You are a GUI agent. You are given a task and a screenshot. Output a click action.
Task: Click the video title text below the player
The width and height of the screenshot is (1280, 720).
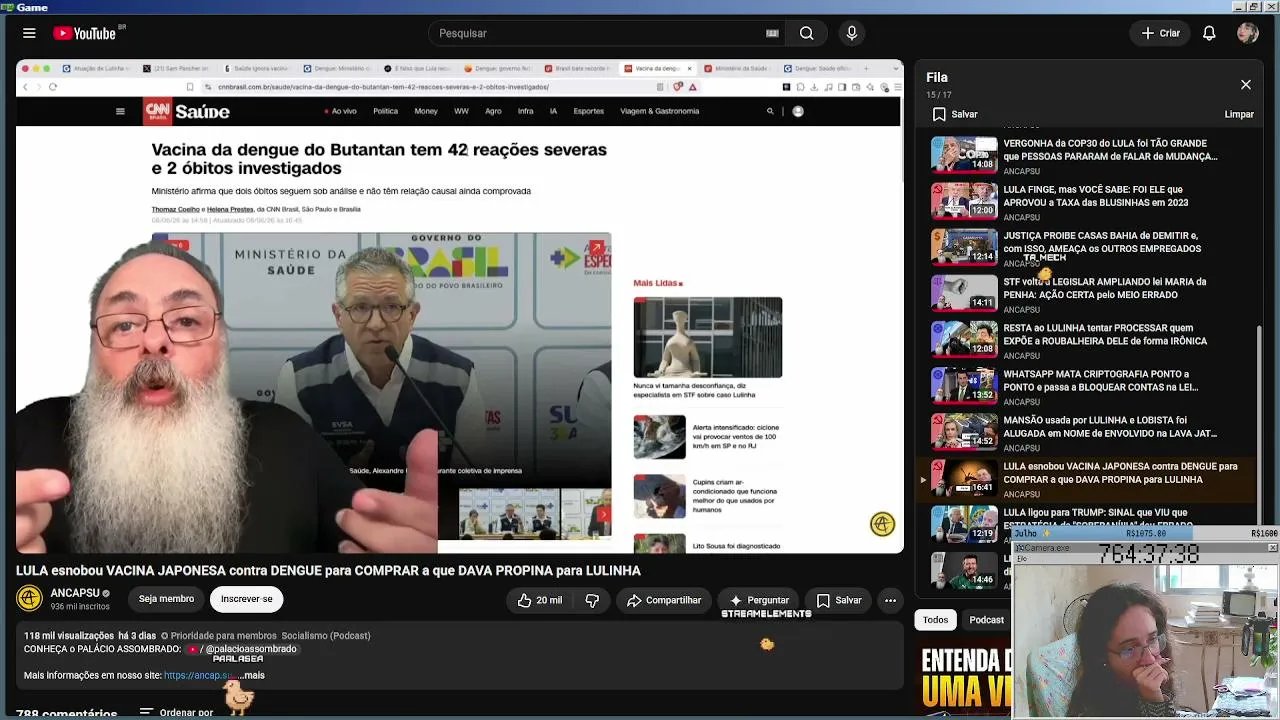(328, 570)
